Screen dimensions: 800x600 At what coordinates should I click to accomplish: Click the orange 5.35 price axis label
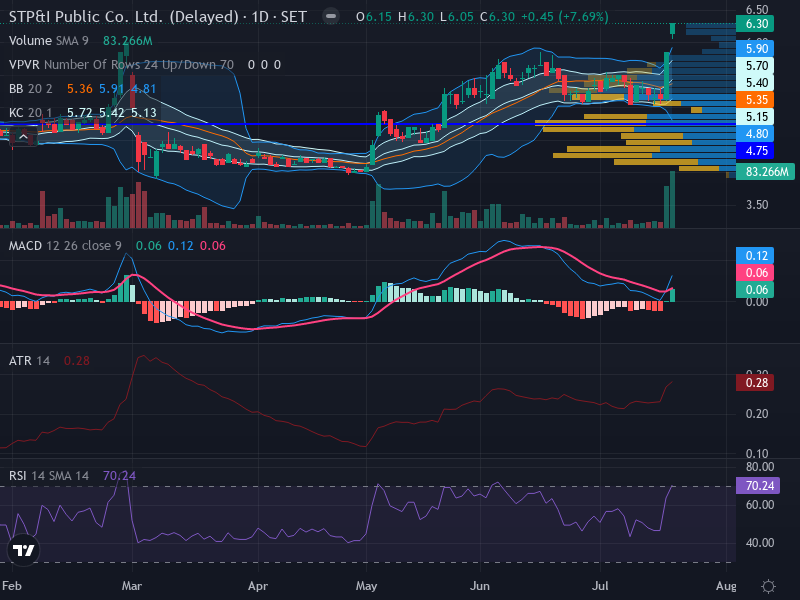(x=755, y=99)
